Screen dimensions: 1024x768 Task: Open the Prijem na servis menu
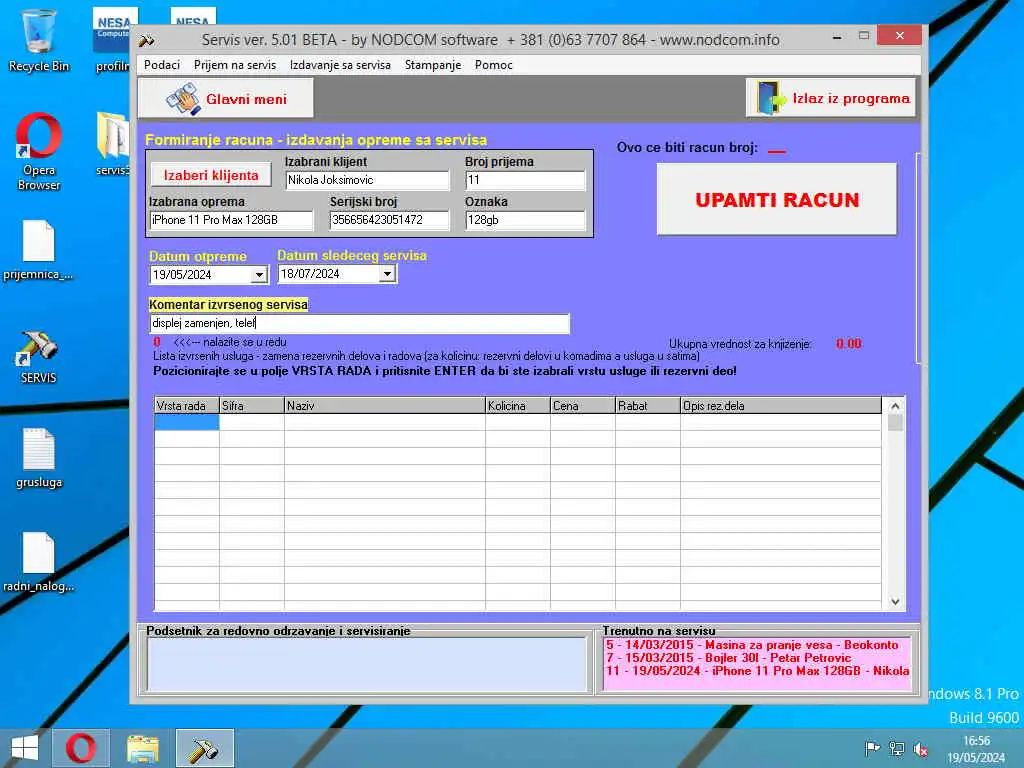pyautogui.click(x=234, y=65)
